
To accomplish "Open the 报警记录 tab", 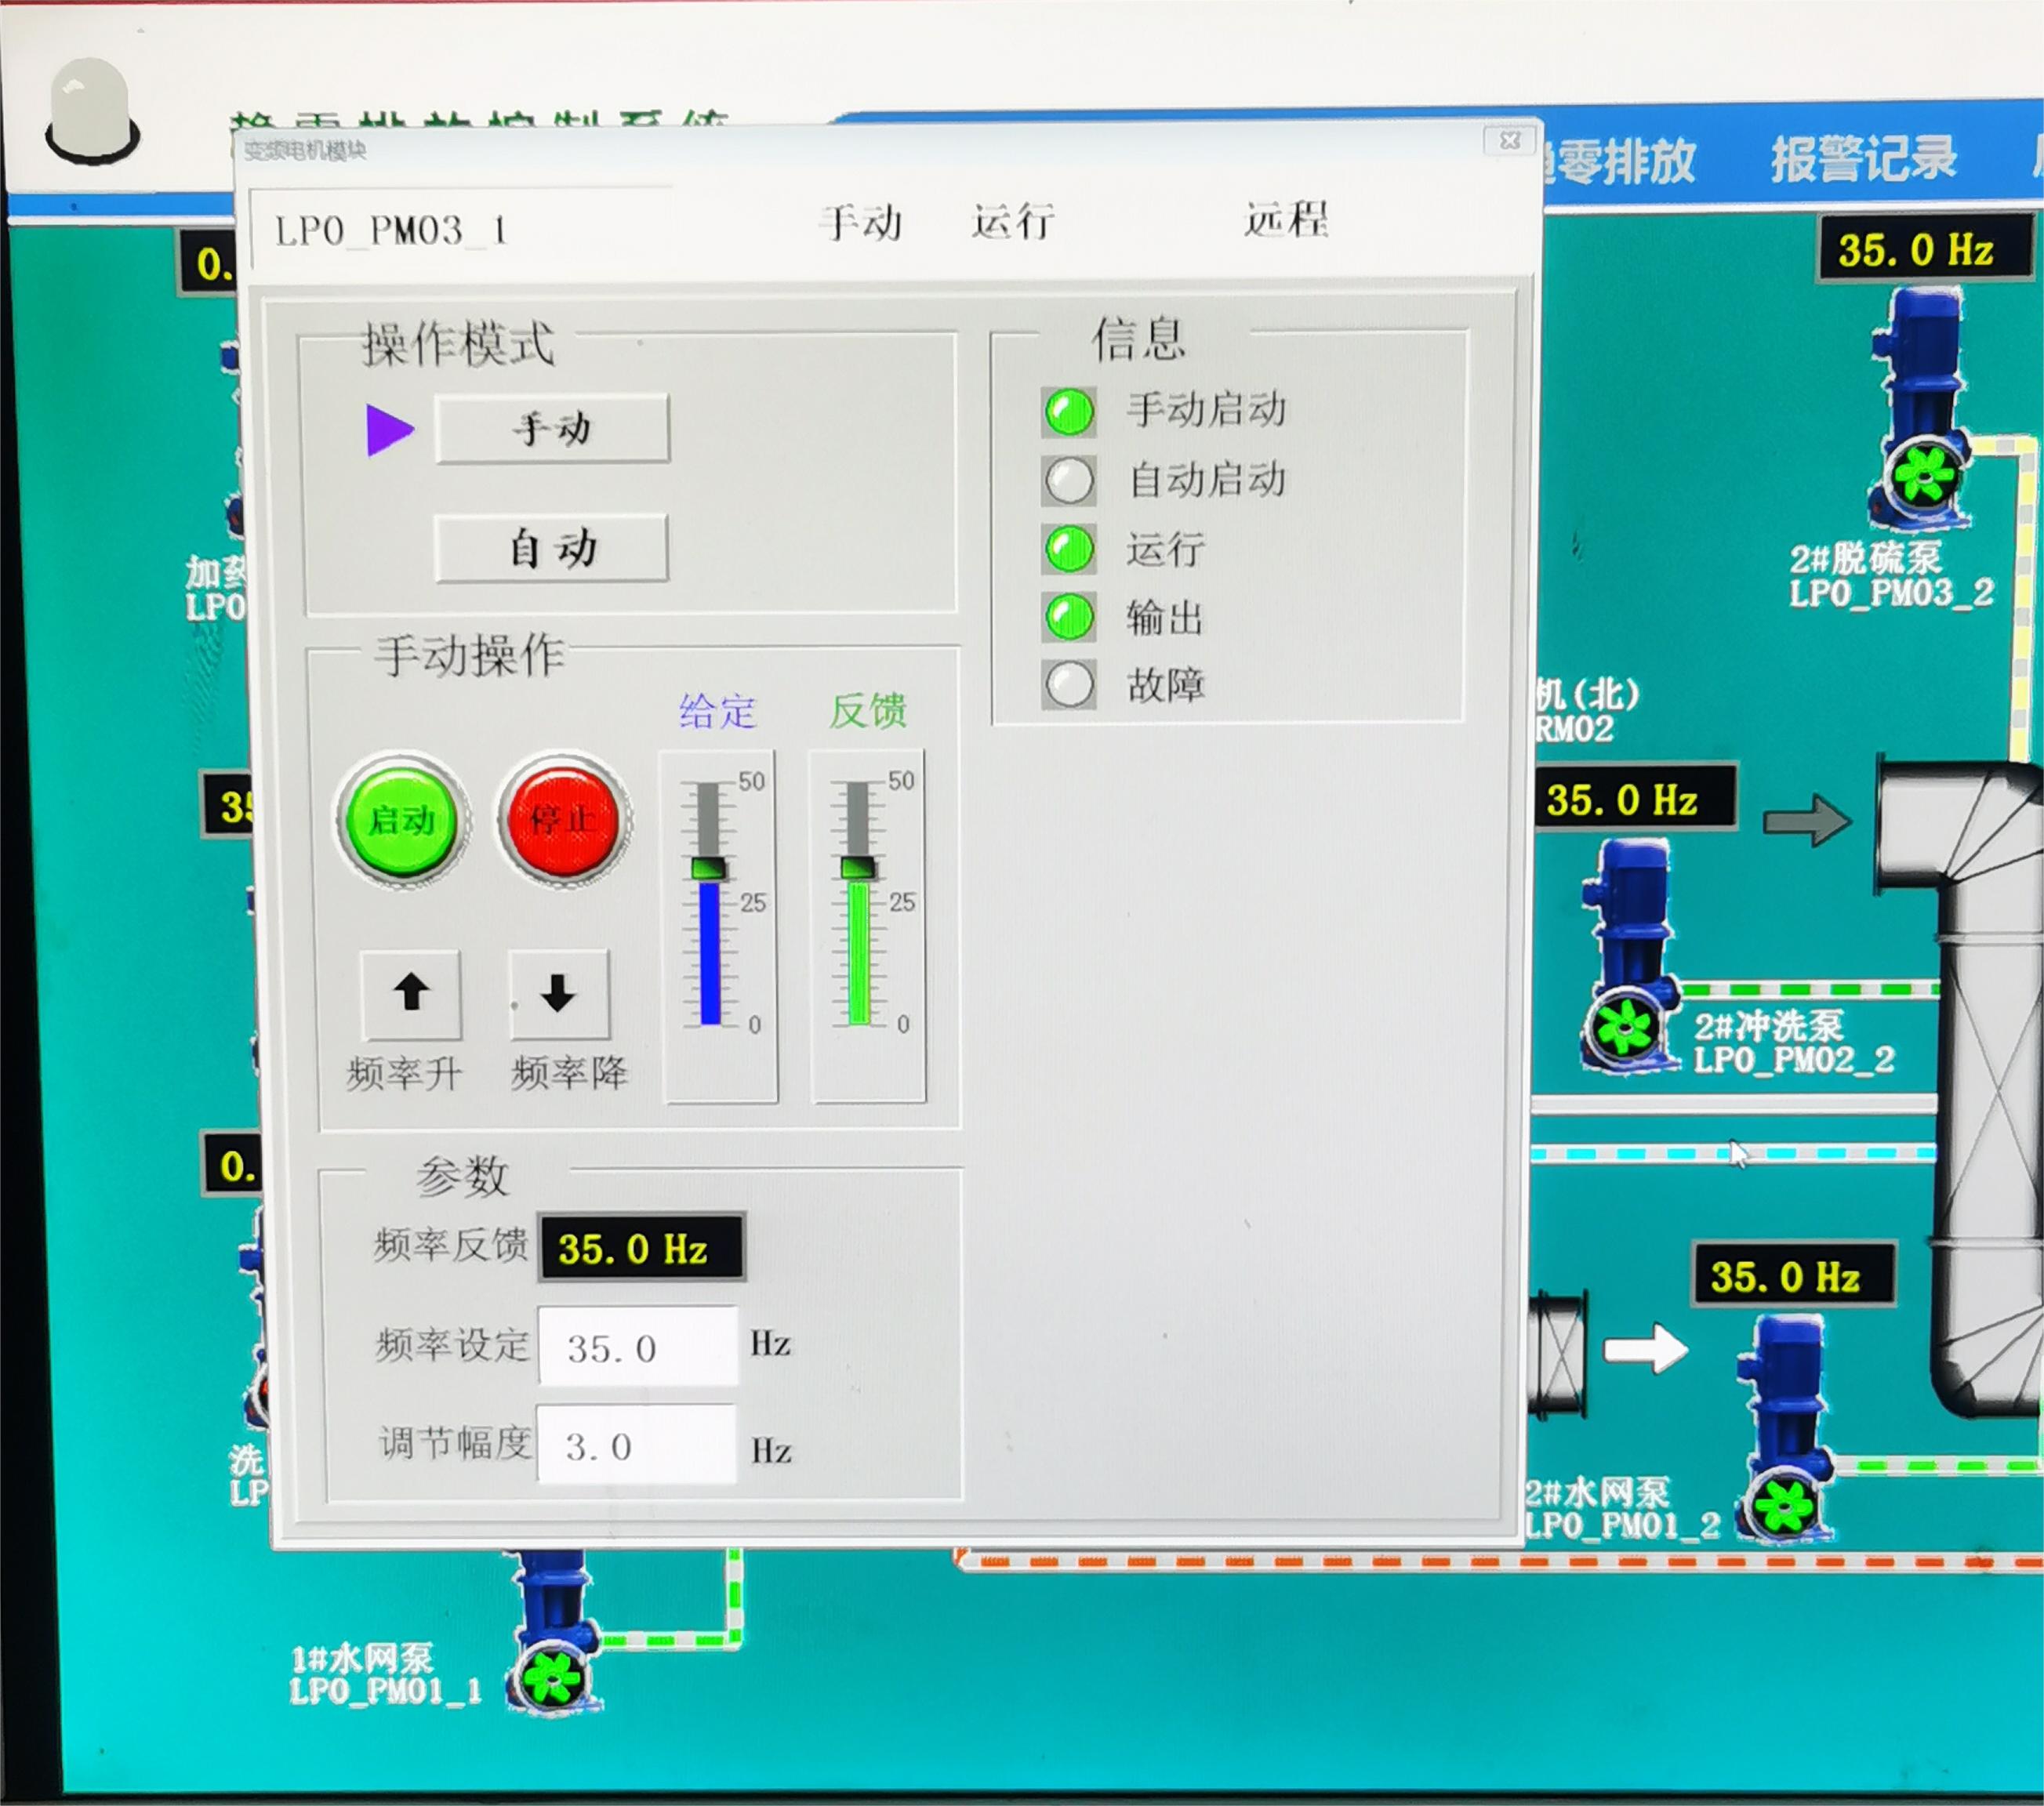I will pos(1863,158).
